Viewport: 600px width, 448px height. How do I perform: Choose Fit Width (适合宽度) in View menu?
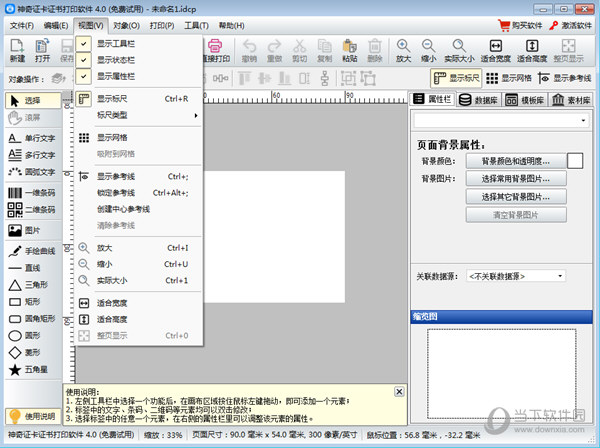coord(138,303)
